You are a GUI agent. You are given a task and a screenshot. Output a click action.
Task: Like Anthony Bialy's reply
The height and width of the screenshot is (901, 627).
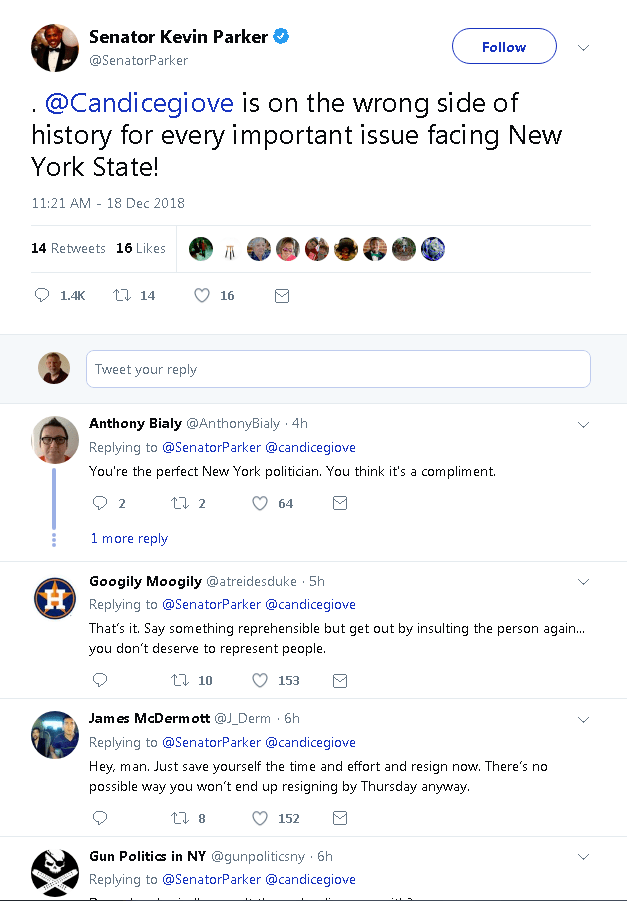[x=260, y=503]
